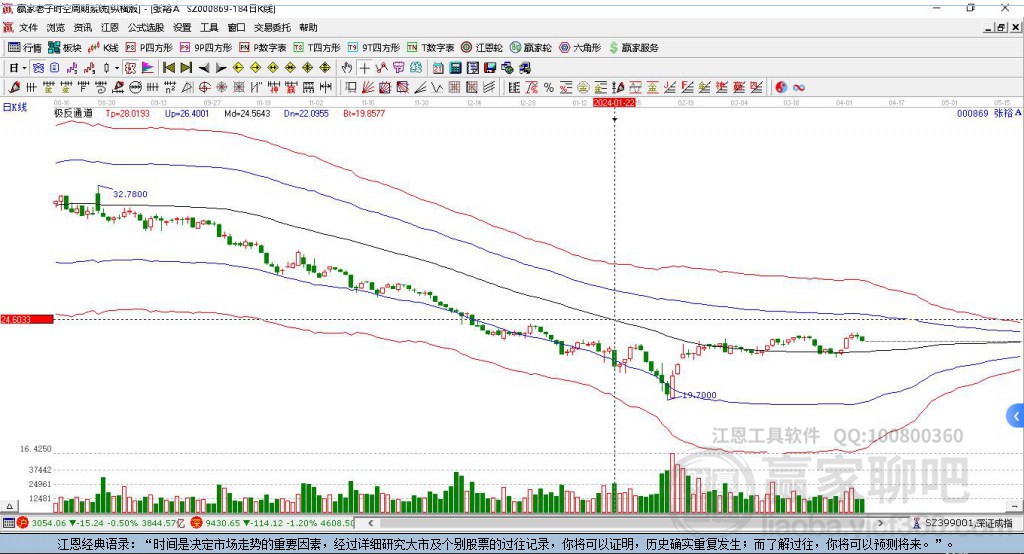Viewport: 1024px width, 554px height.
Task: Open the 9P四方形 tool
Action: 206,48
